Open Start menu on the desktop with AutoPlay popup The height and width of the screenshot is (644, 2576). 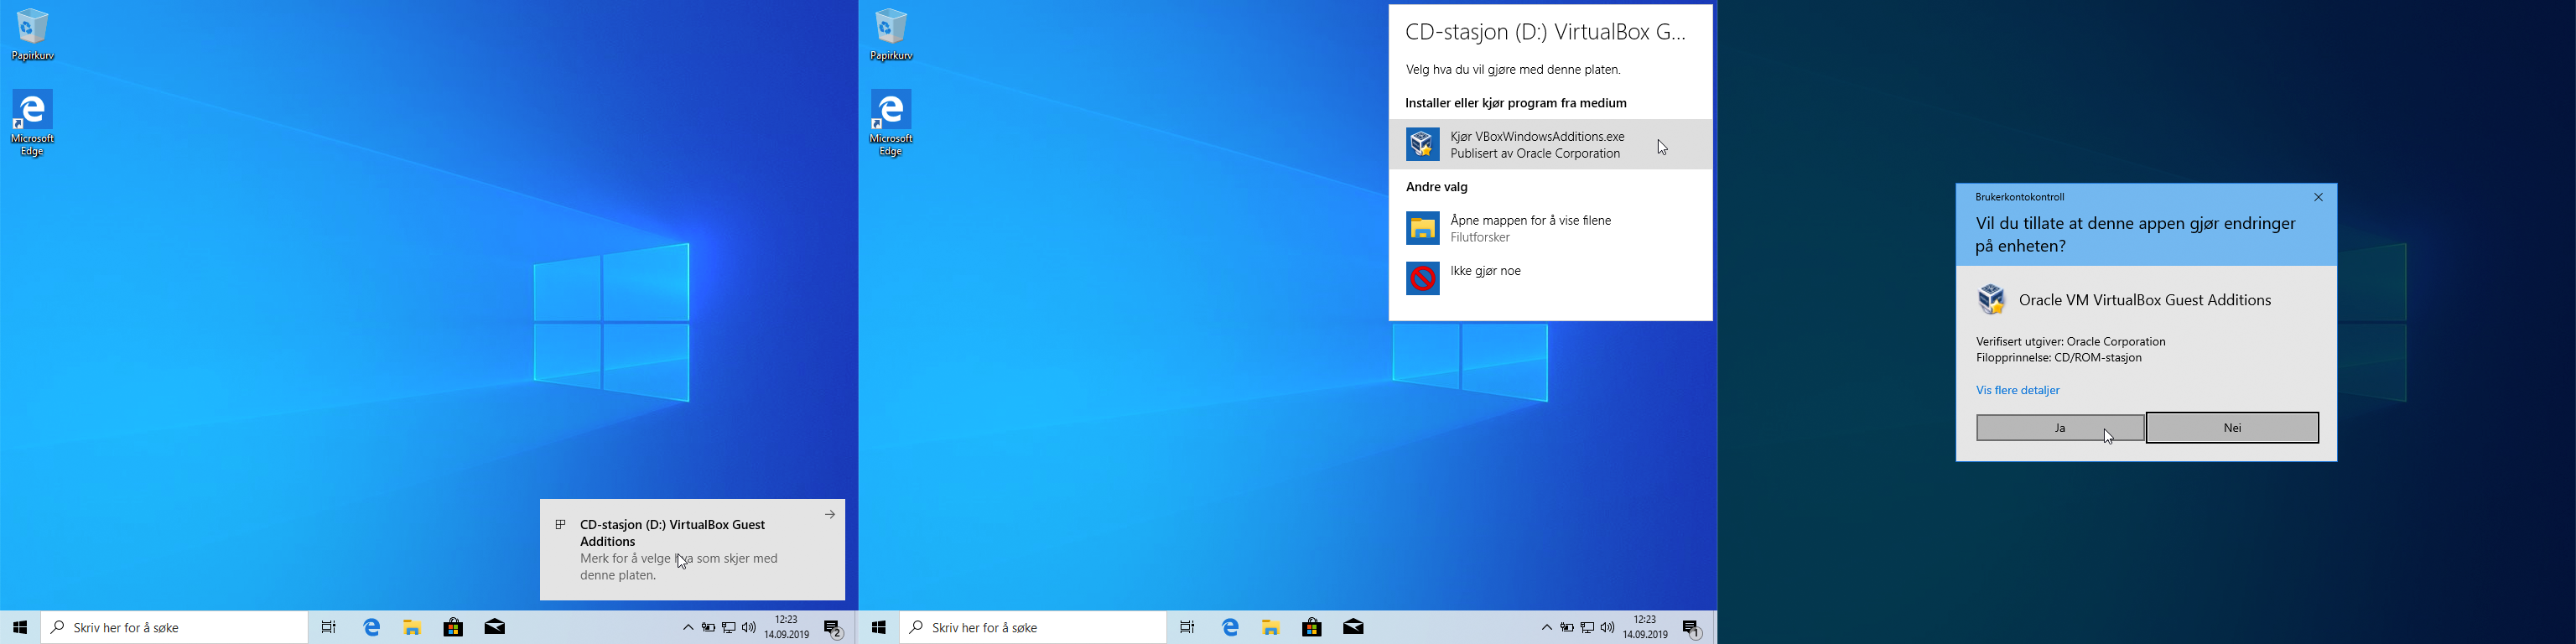(x=879, y=627)
